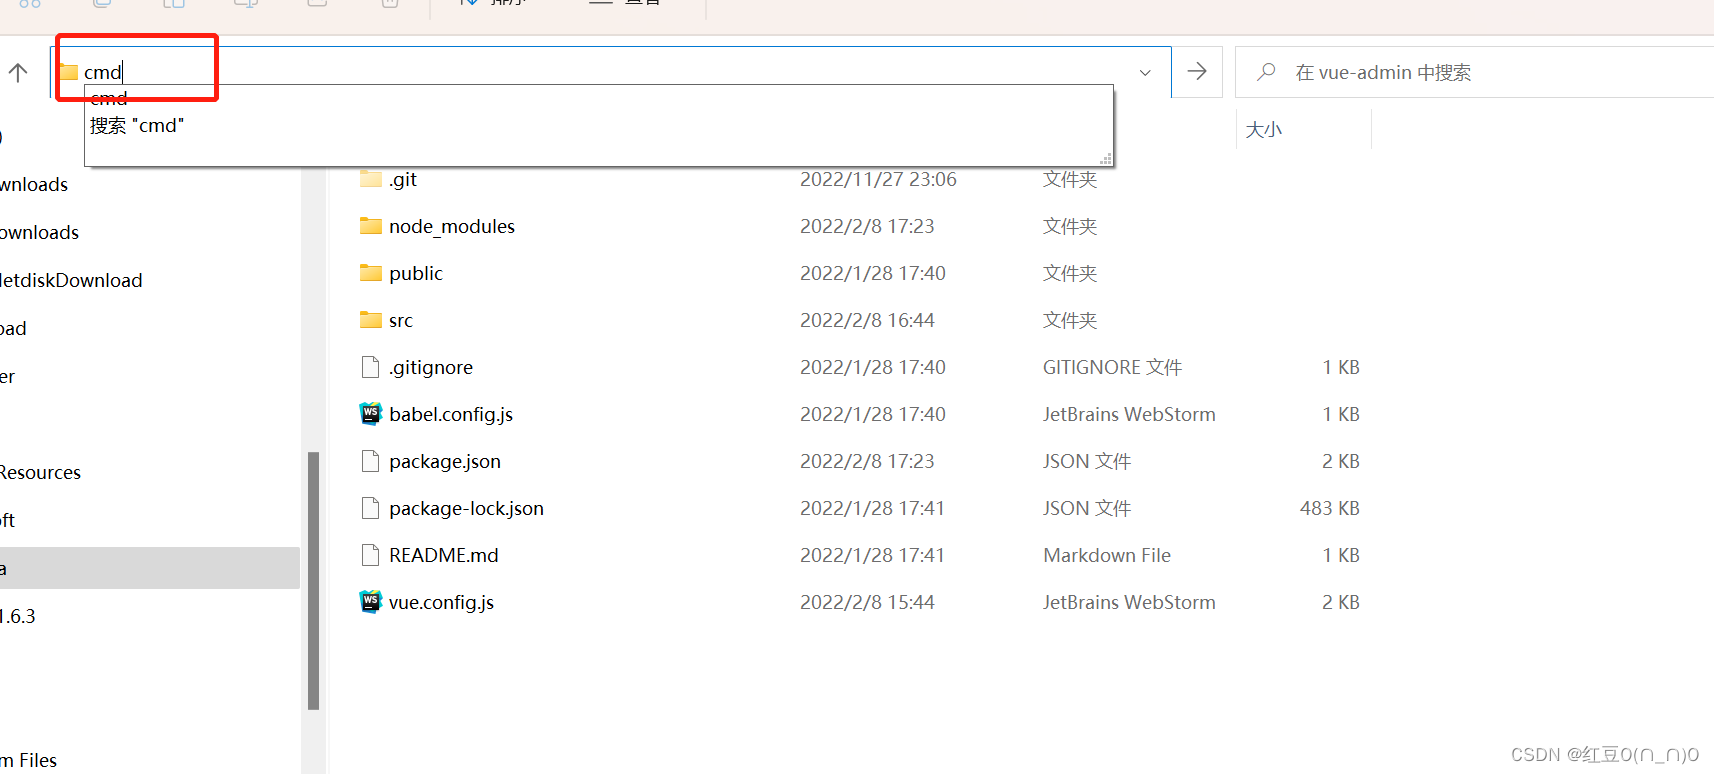Open the etdiskDownload sidebar item
The height and width of the screenshot is (774, 1714).
[x=71, y=281]
